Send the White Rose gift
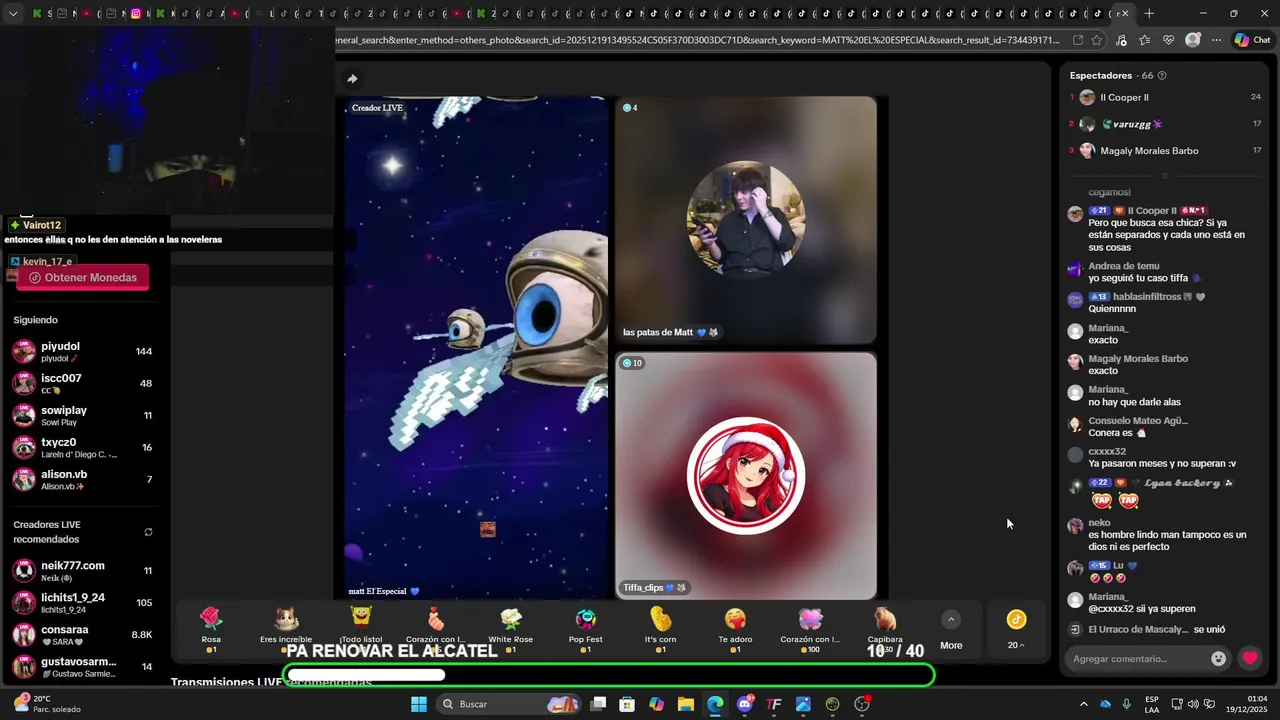Screen dimensions: 1280x720 (x=511, y=629)
